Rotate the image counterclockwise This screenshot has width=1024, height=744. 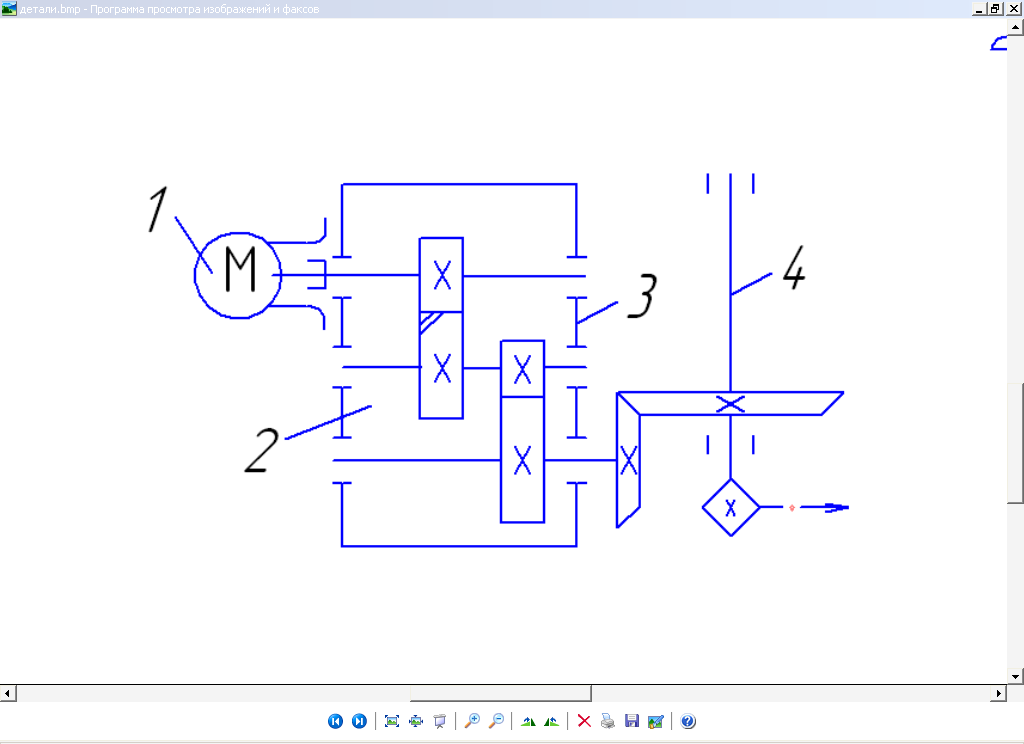pyautogui.click(x=551, y=721)
